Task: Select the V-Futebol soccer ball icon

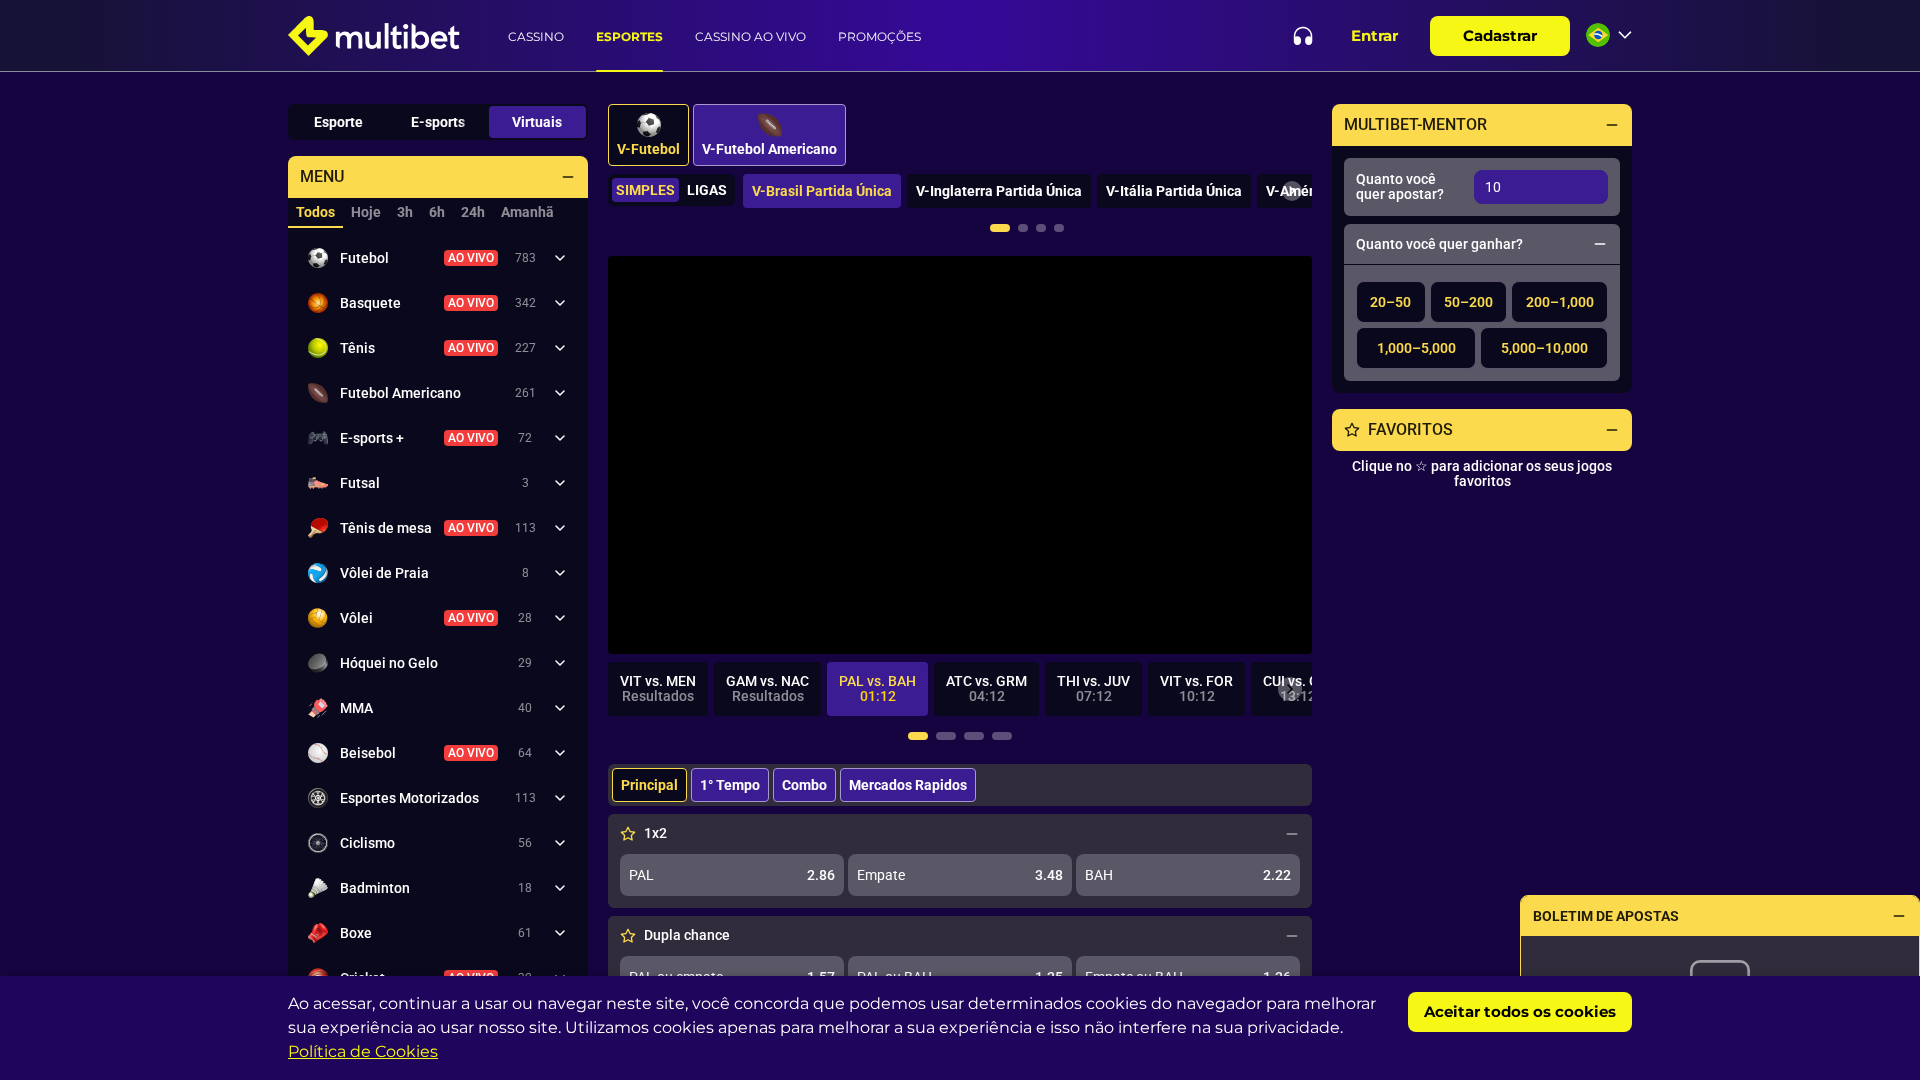Action: [649, 125]
